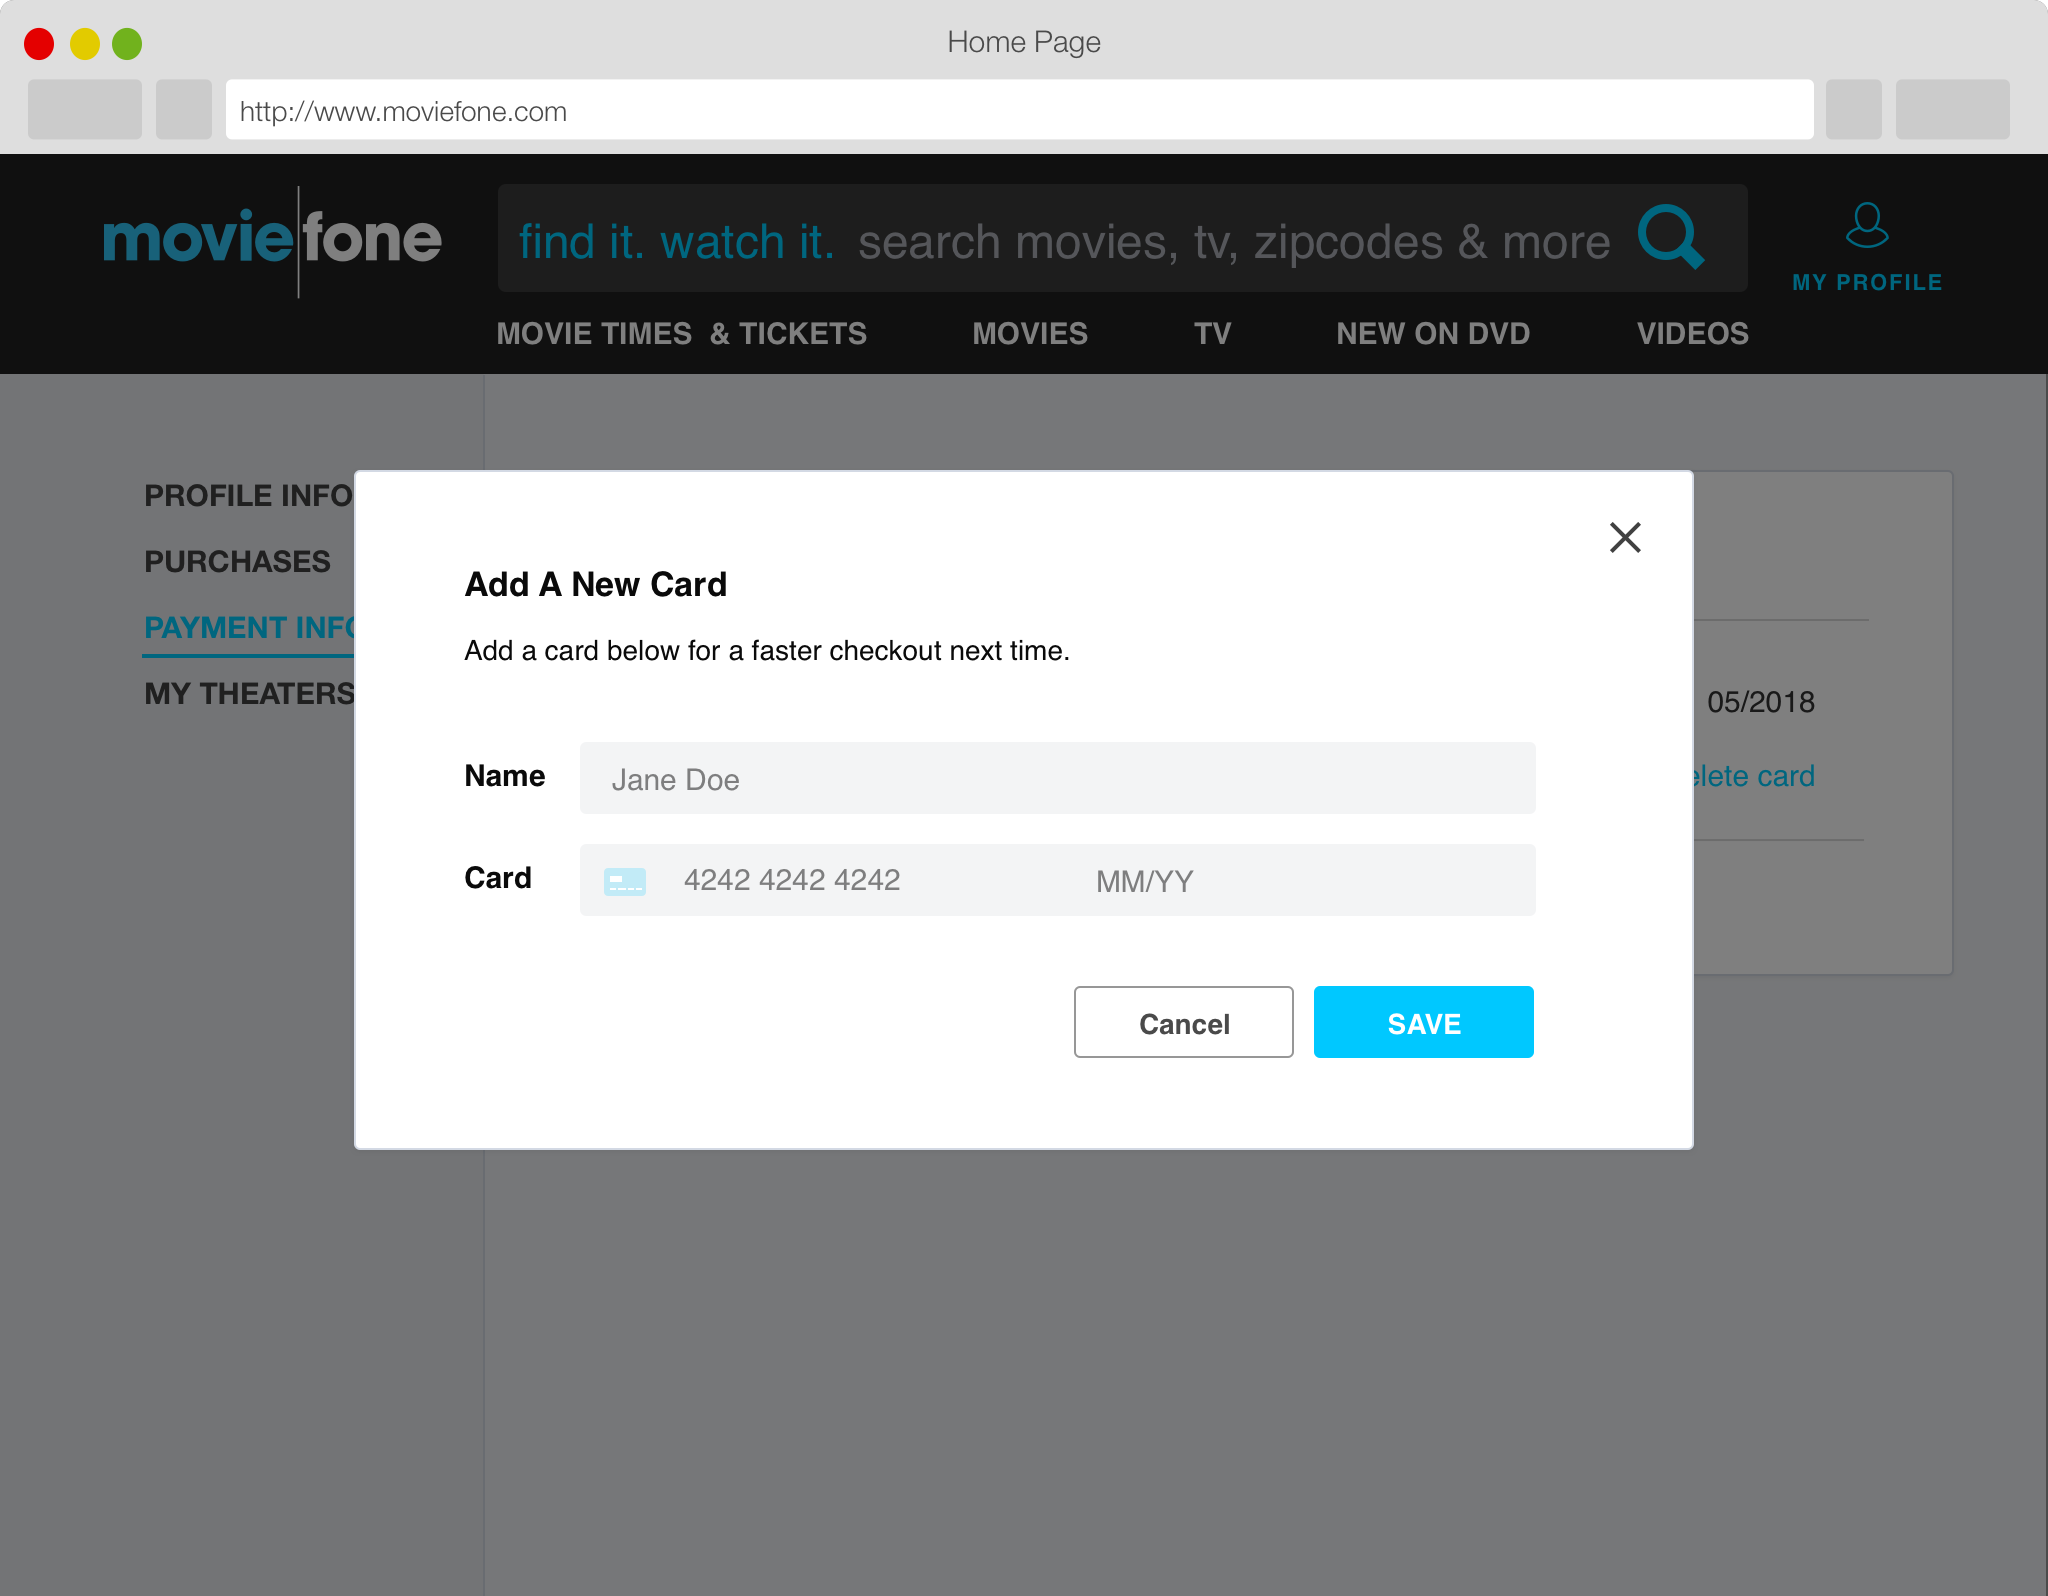Focus the Name input field
The image size is (2048, 1596).
pos(1057,779)
